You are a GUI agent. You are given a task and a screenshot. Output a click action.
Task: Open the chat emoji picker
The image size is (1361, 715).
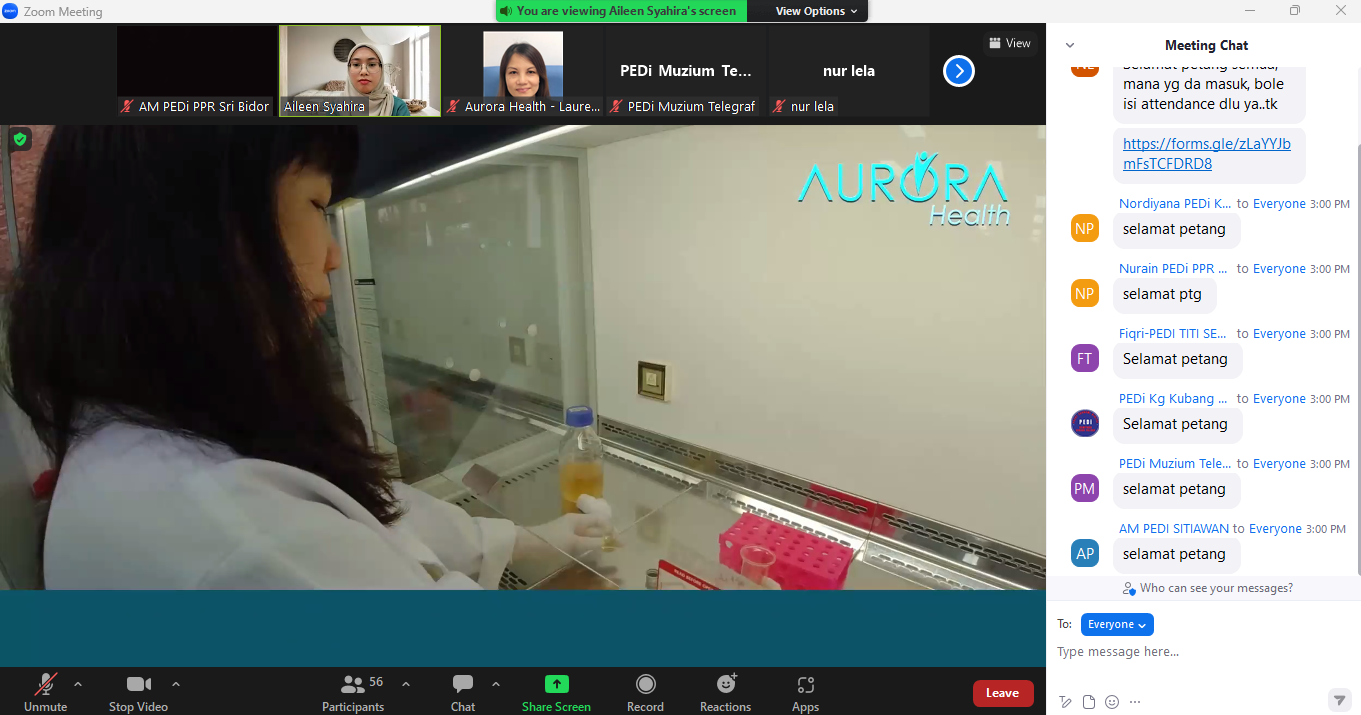coord(1112,702)
